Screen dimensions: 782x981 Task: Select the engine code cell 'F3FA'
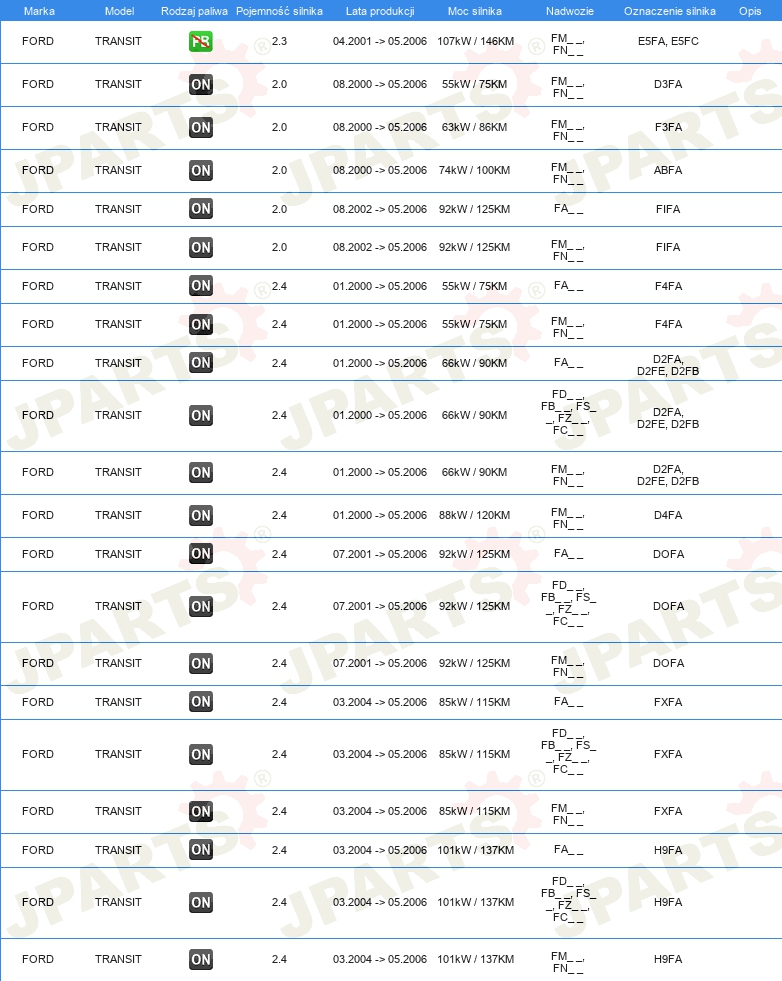[x=668, y=127]
